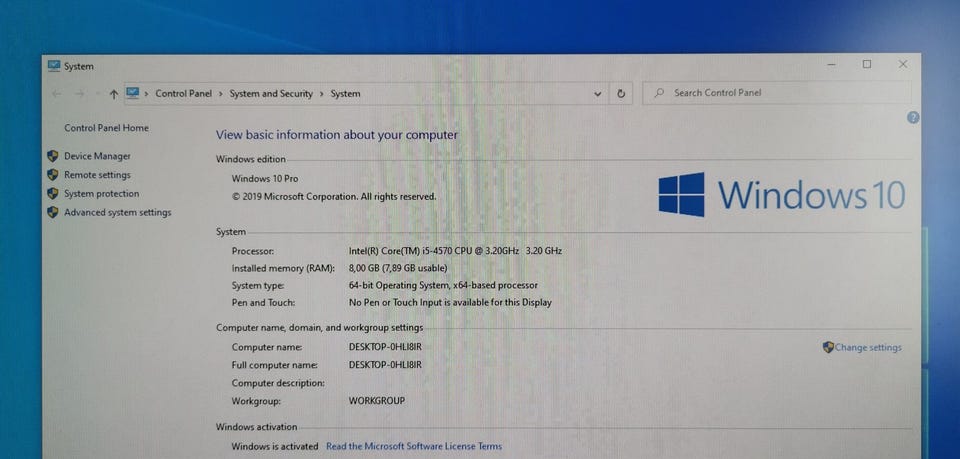960x459 pixels.
Task: Click the Windows 10 logo
Action: [782, 195]
